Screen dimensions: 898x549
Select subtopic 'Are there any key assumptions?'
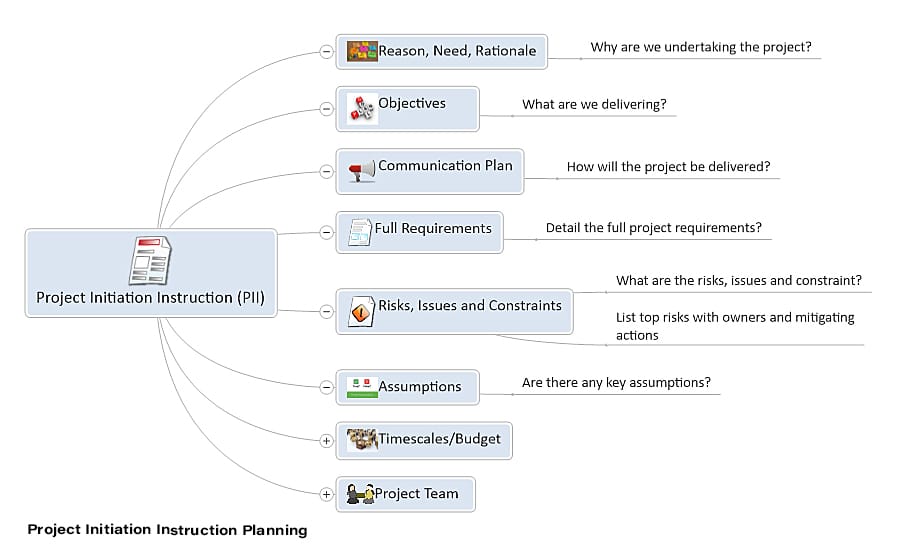point(616,382)
